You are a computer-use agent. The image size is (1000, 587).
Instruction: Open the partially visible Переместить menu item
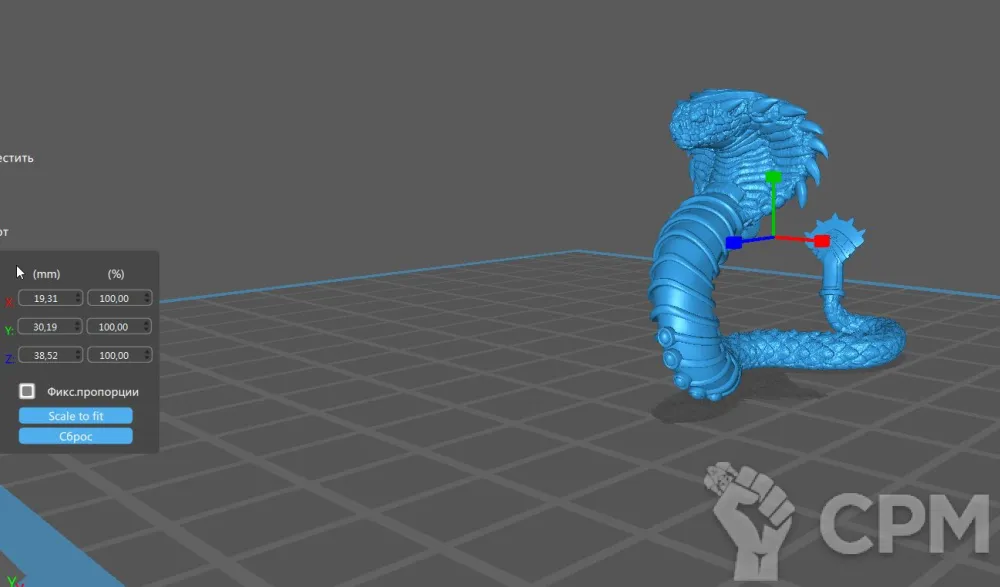(x=16, y=158)
